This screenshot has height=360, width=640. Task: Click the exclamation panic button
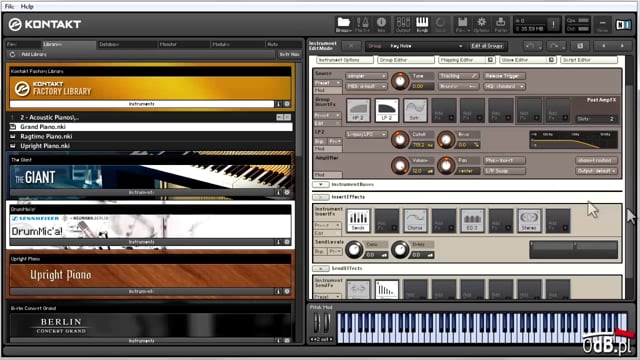[x=553, y=24]
